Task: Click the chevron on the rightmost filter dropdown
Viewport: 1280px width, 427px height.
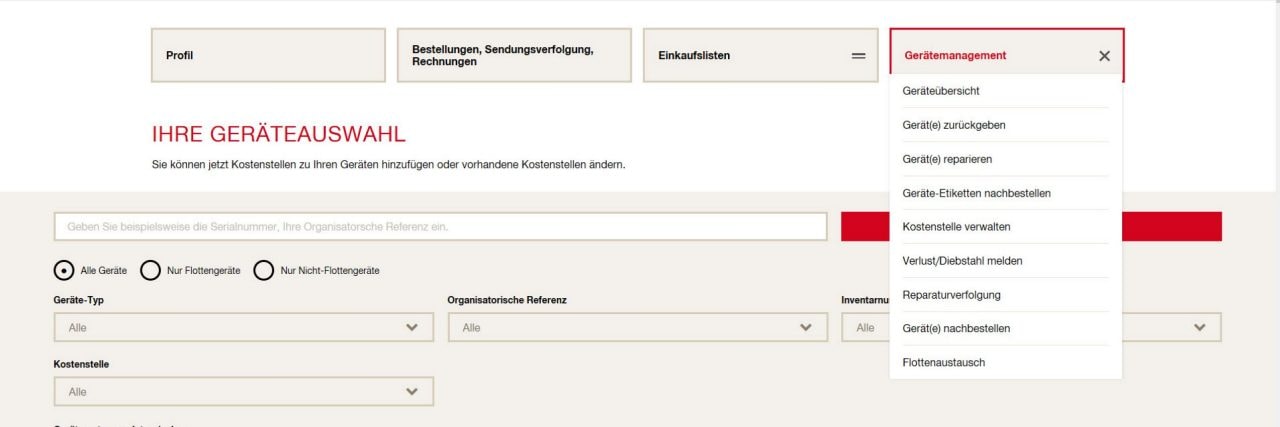Action: 1200,327
